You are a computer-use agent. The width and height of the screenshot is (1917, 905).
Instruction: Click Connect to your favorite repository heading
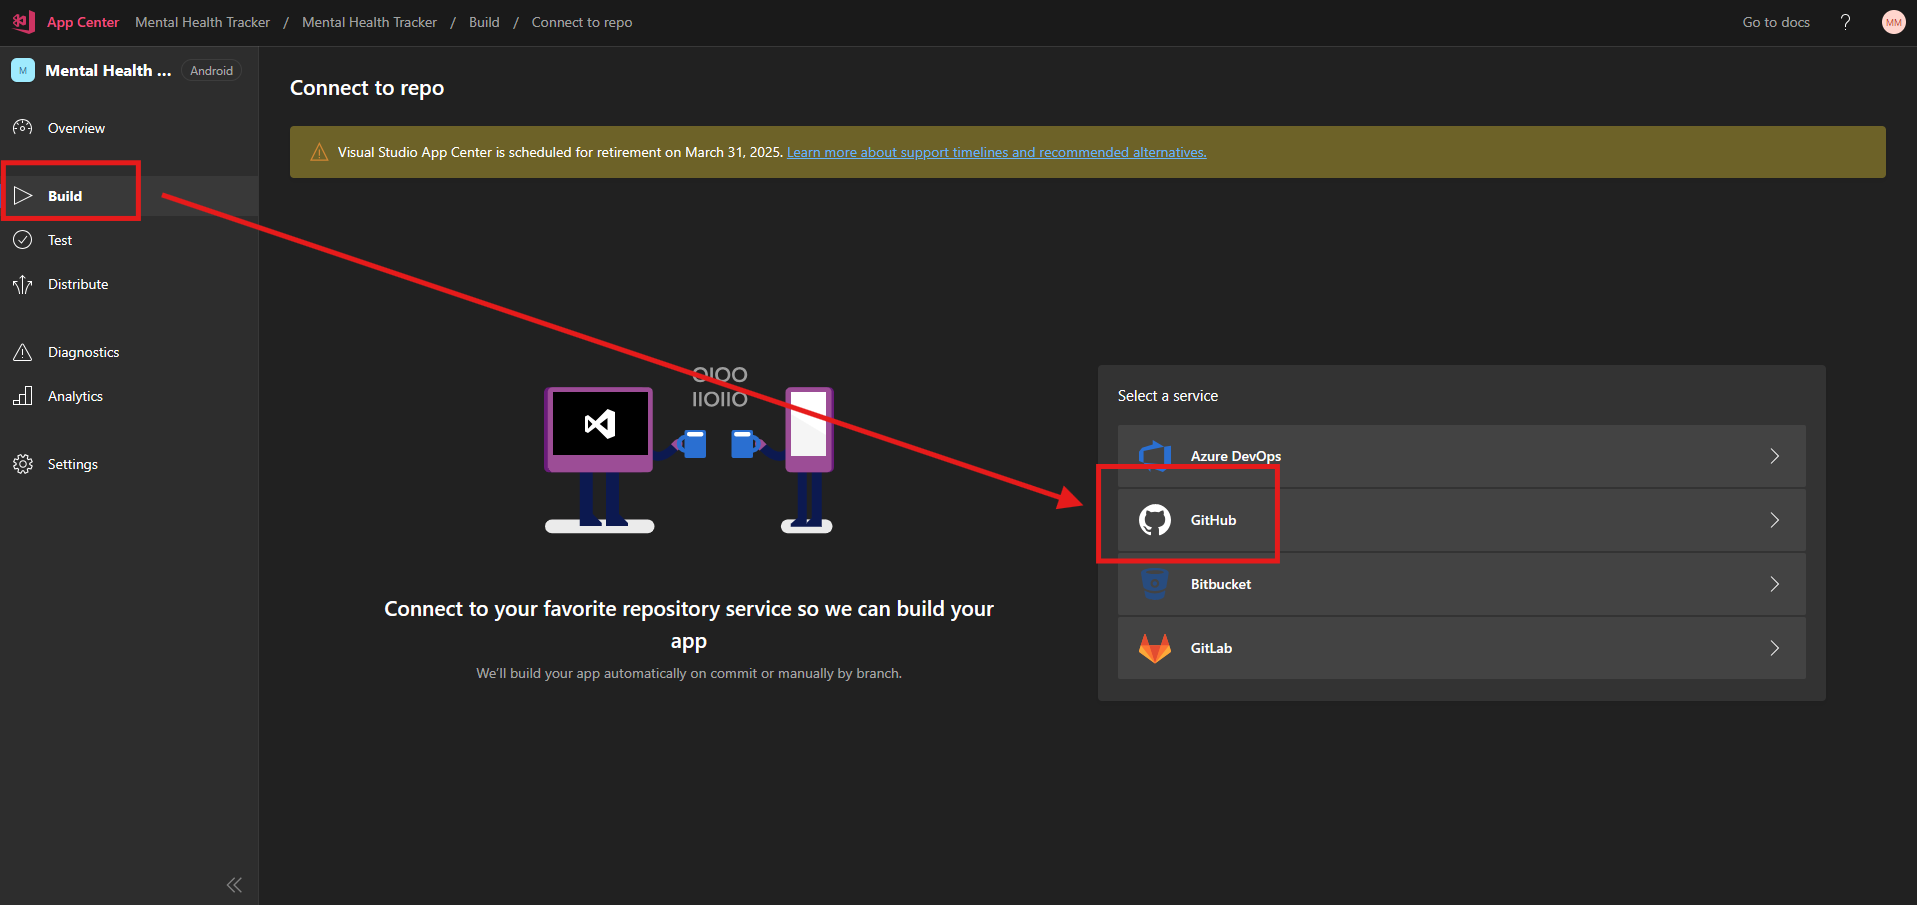[689, 624]
